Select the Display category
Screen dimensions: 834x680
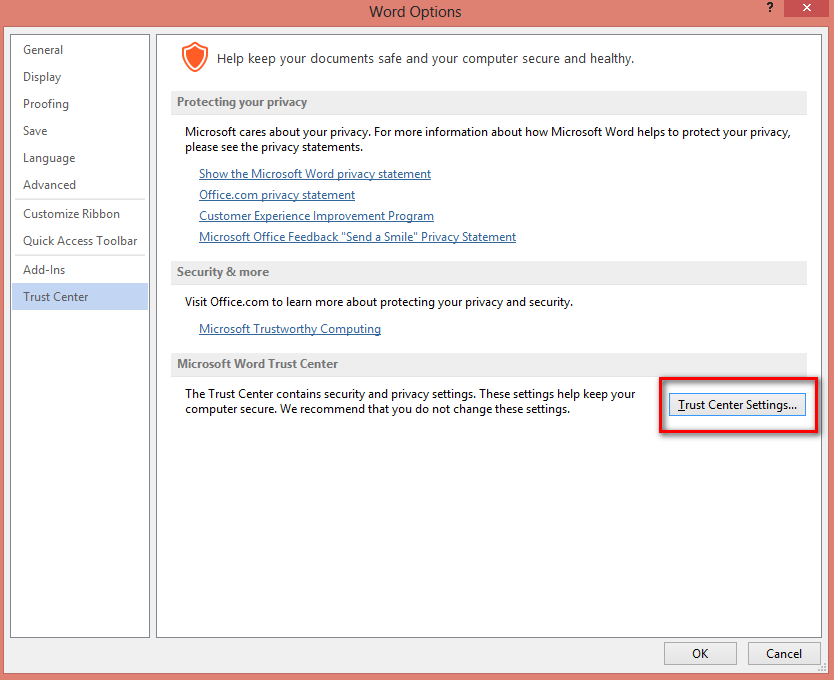80,77
